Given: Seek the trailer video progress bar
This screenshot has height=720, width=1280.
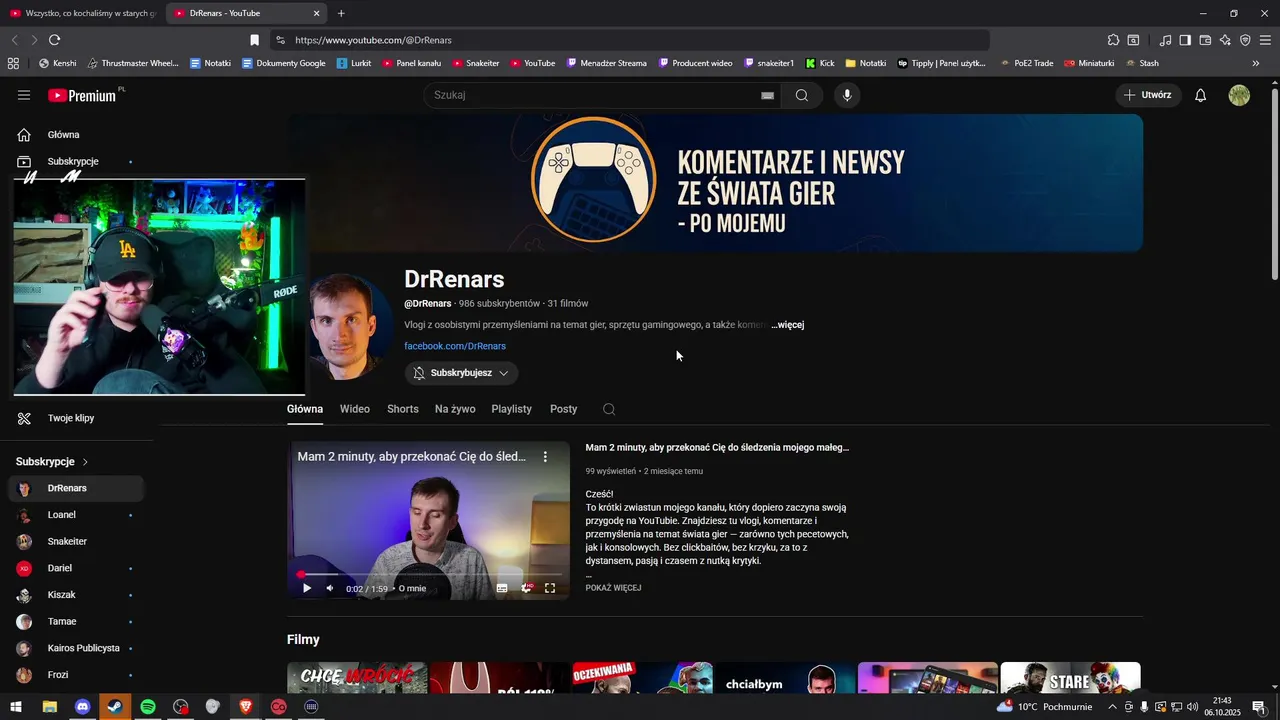Looking at the screenshot, I should (x=430, y=574).
